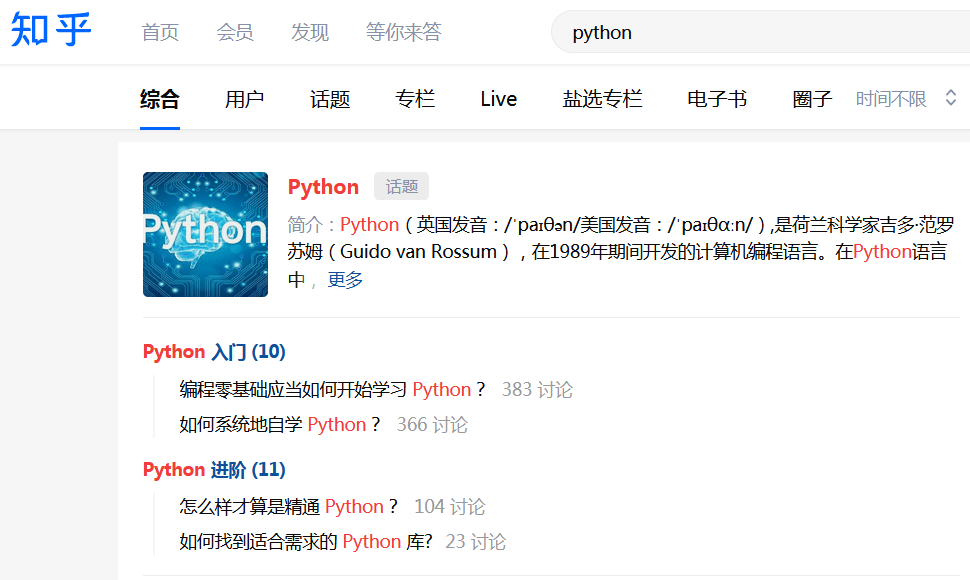Go to the 会员 page
Image resolution: width=970 pixels, height=580 pixels.
click(x=235, y=32)
